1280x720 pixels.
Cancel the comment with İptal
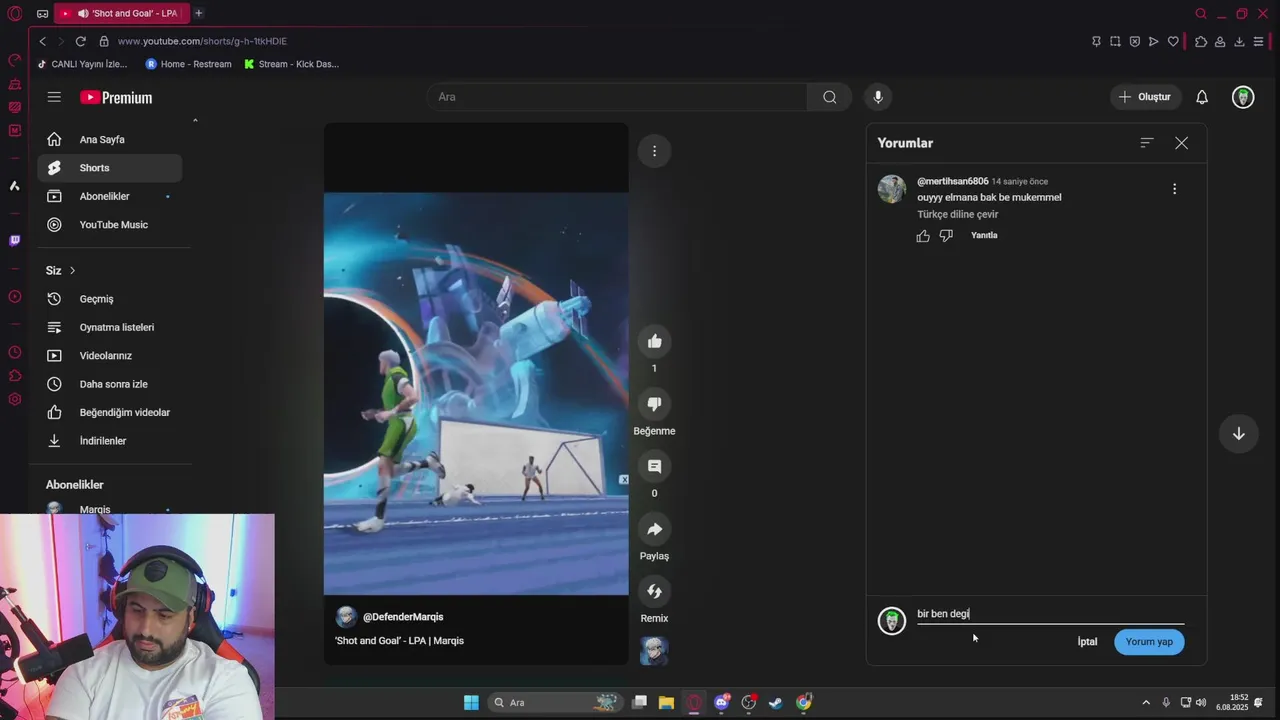pyautogui.click(x=1087, y=642)
